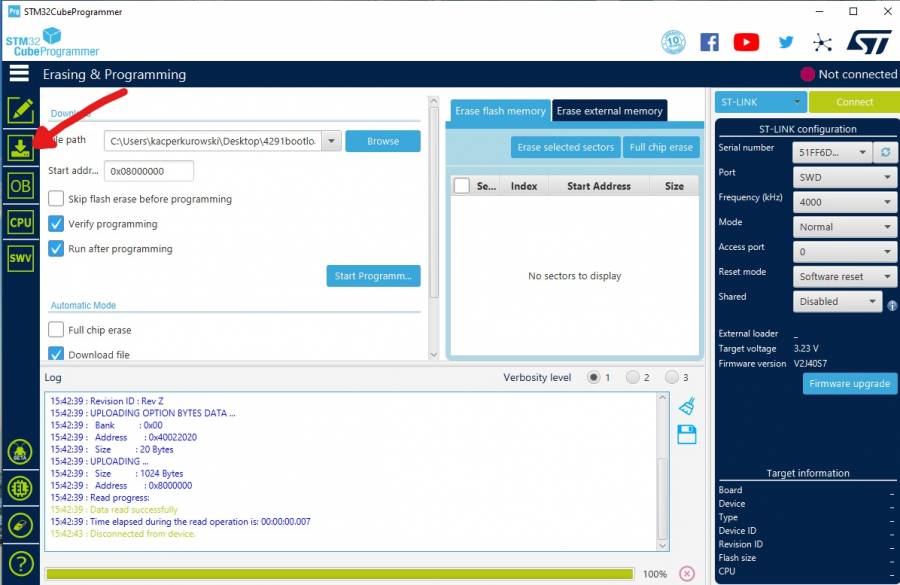Sort by Size column header
900x585 pixels.
coord(674,186)
